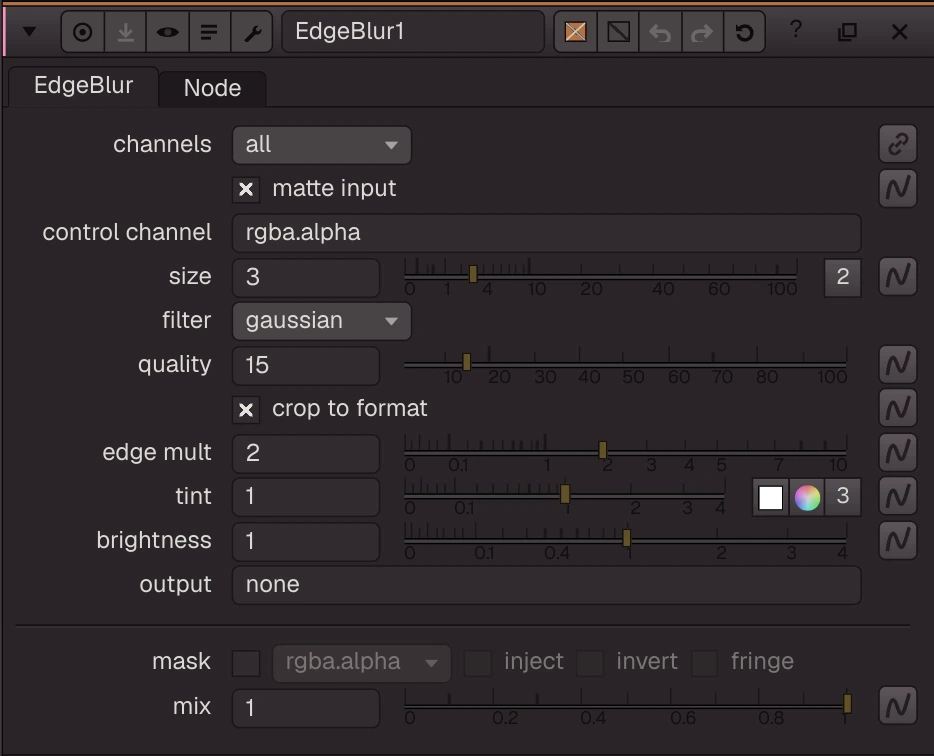The height and width of the screenshot is (756, 934).
Task: Click the control channel rgba.alpha field
Action: [x=546, y=232]
